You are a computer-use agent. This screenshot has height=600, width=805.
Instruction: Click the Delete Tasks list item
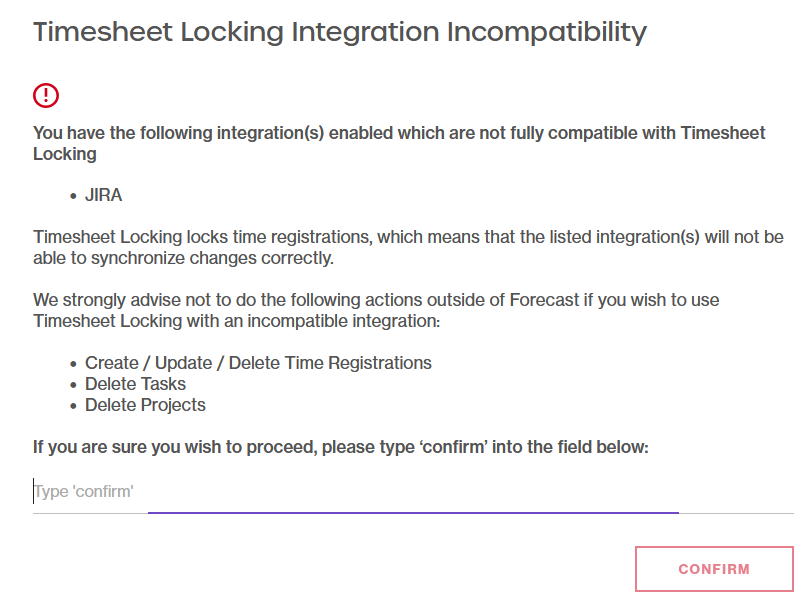point(135,384)
